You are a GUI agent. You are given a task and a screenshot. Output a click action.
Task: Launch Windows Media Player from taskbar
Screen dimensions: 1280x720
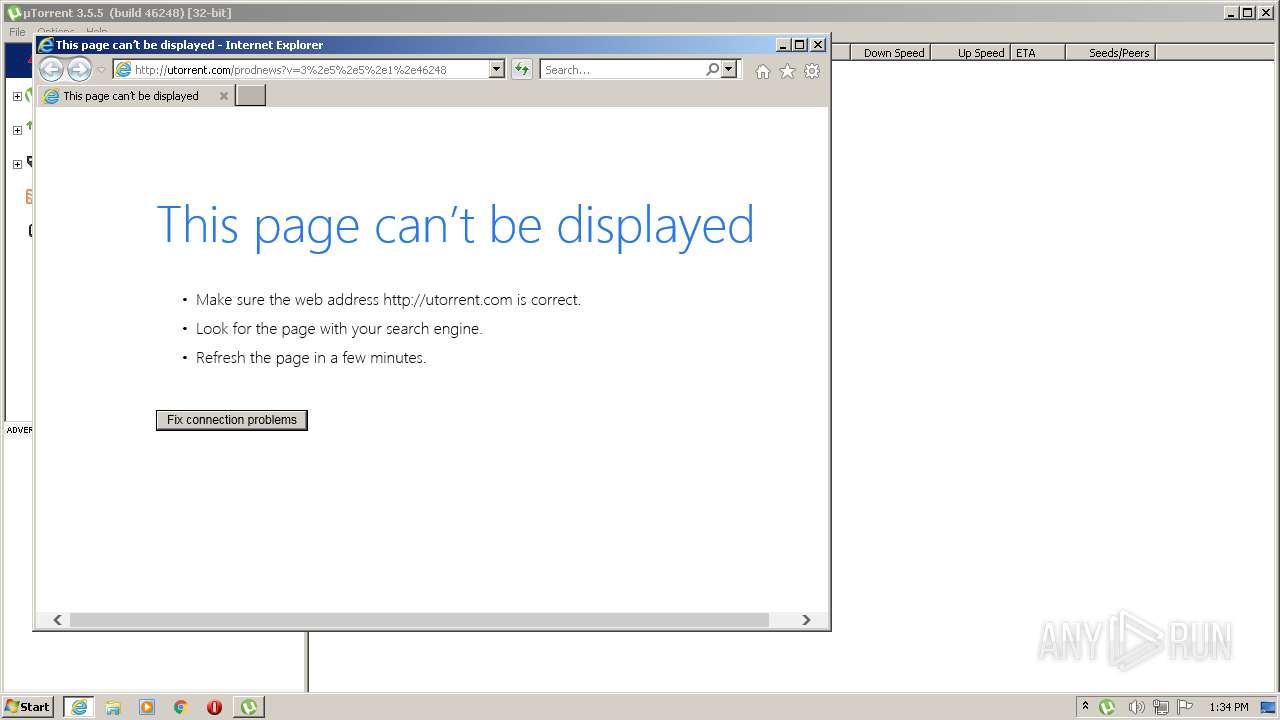(x=147, y=707)
